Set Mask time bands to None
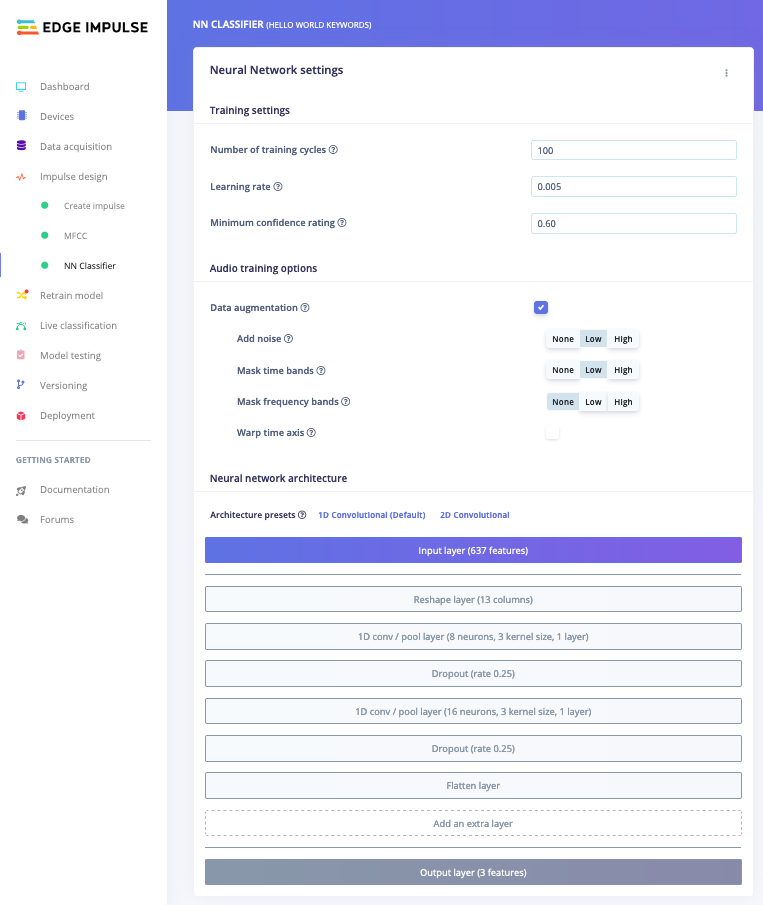Viewport: 763px width, 905px height. [563, 370]
